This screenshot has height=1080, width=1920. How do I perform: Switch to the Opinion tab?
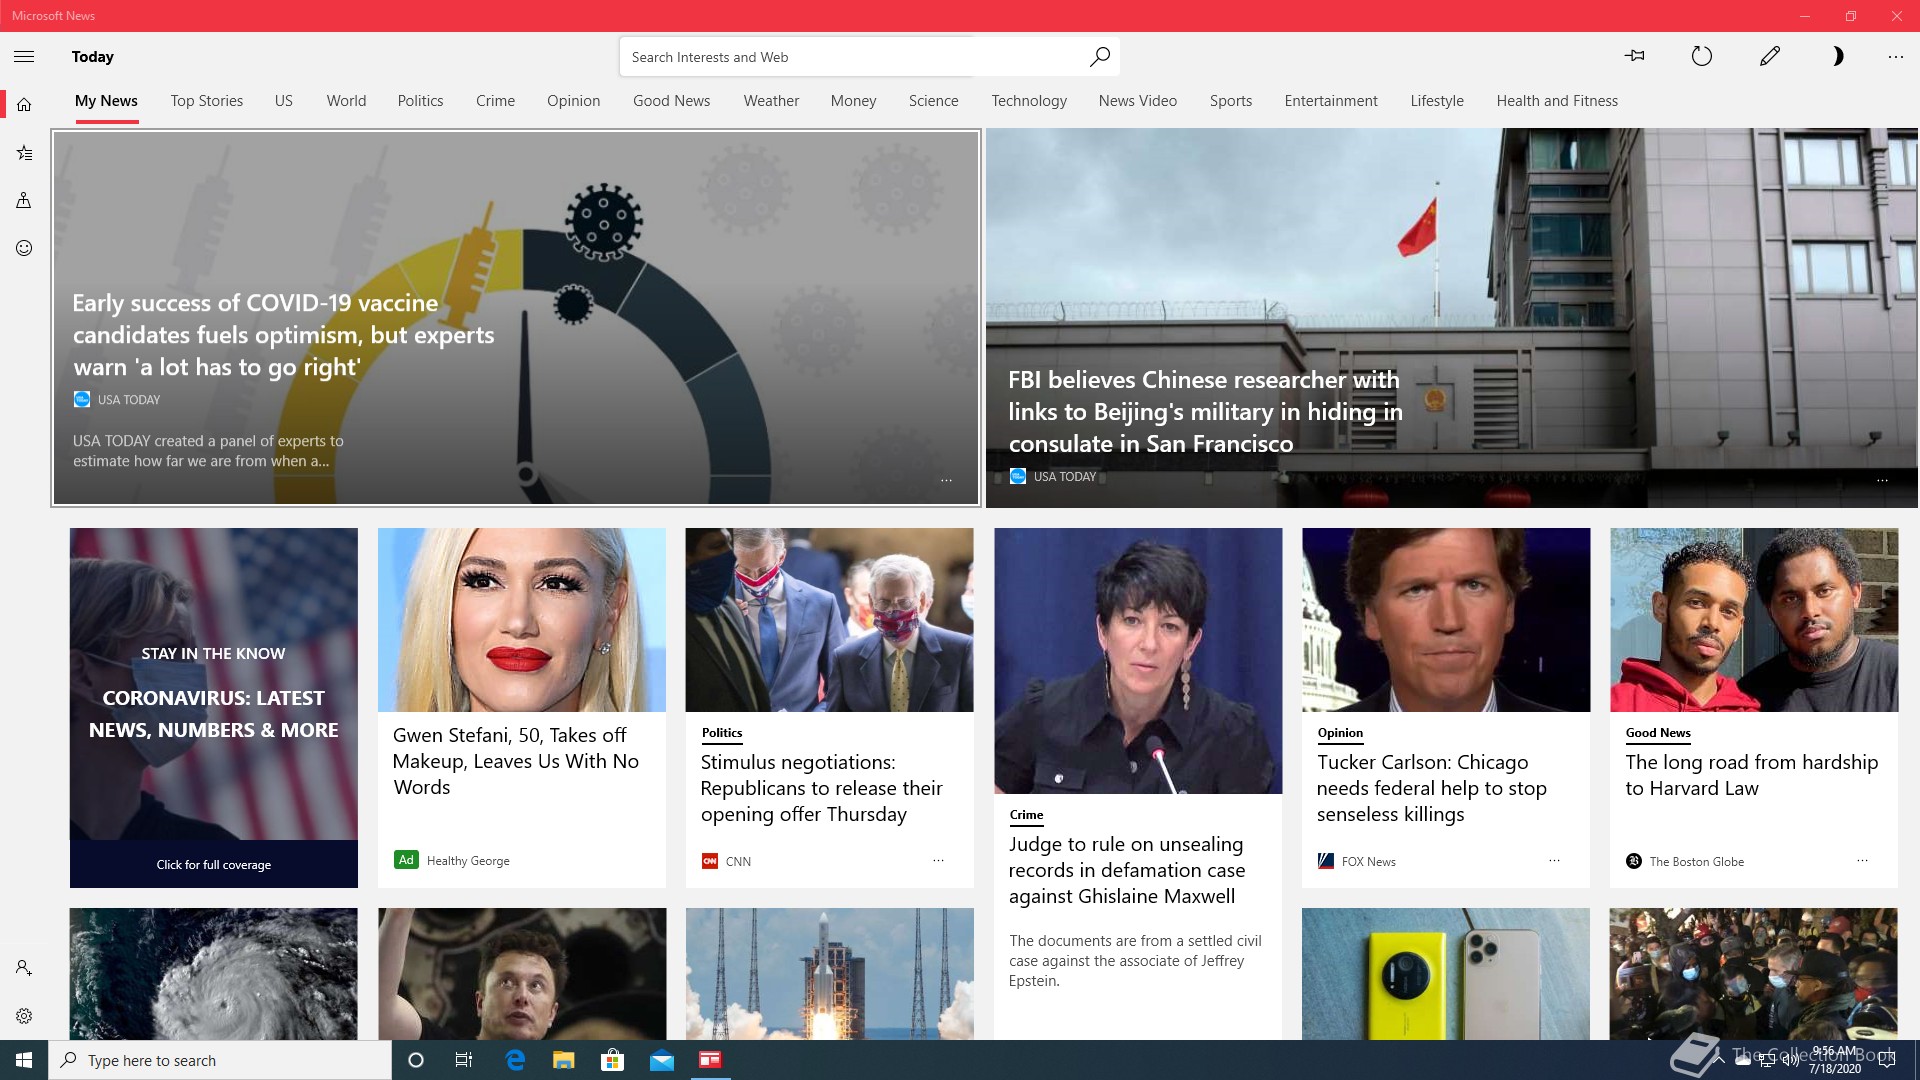point(574,101)
